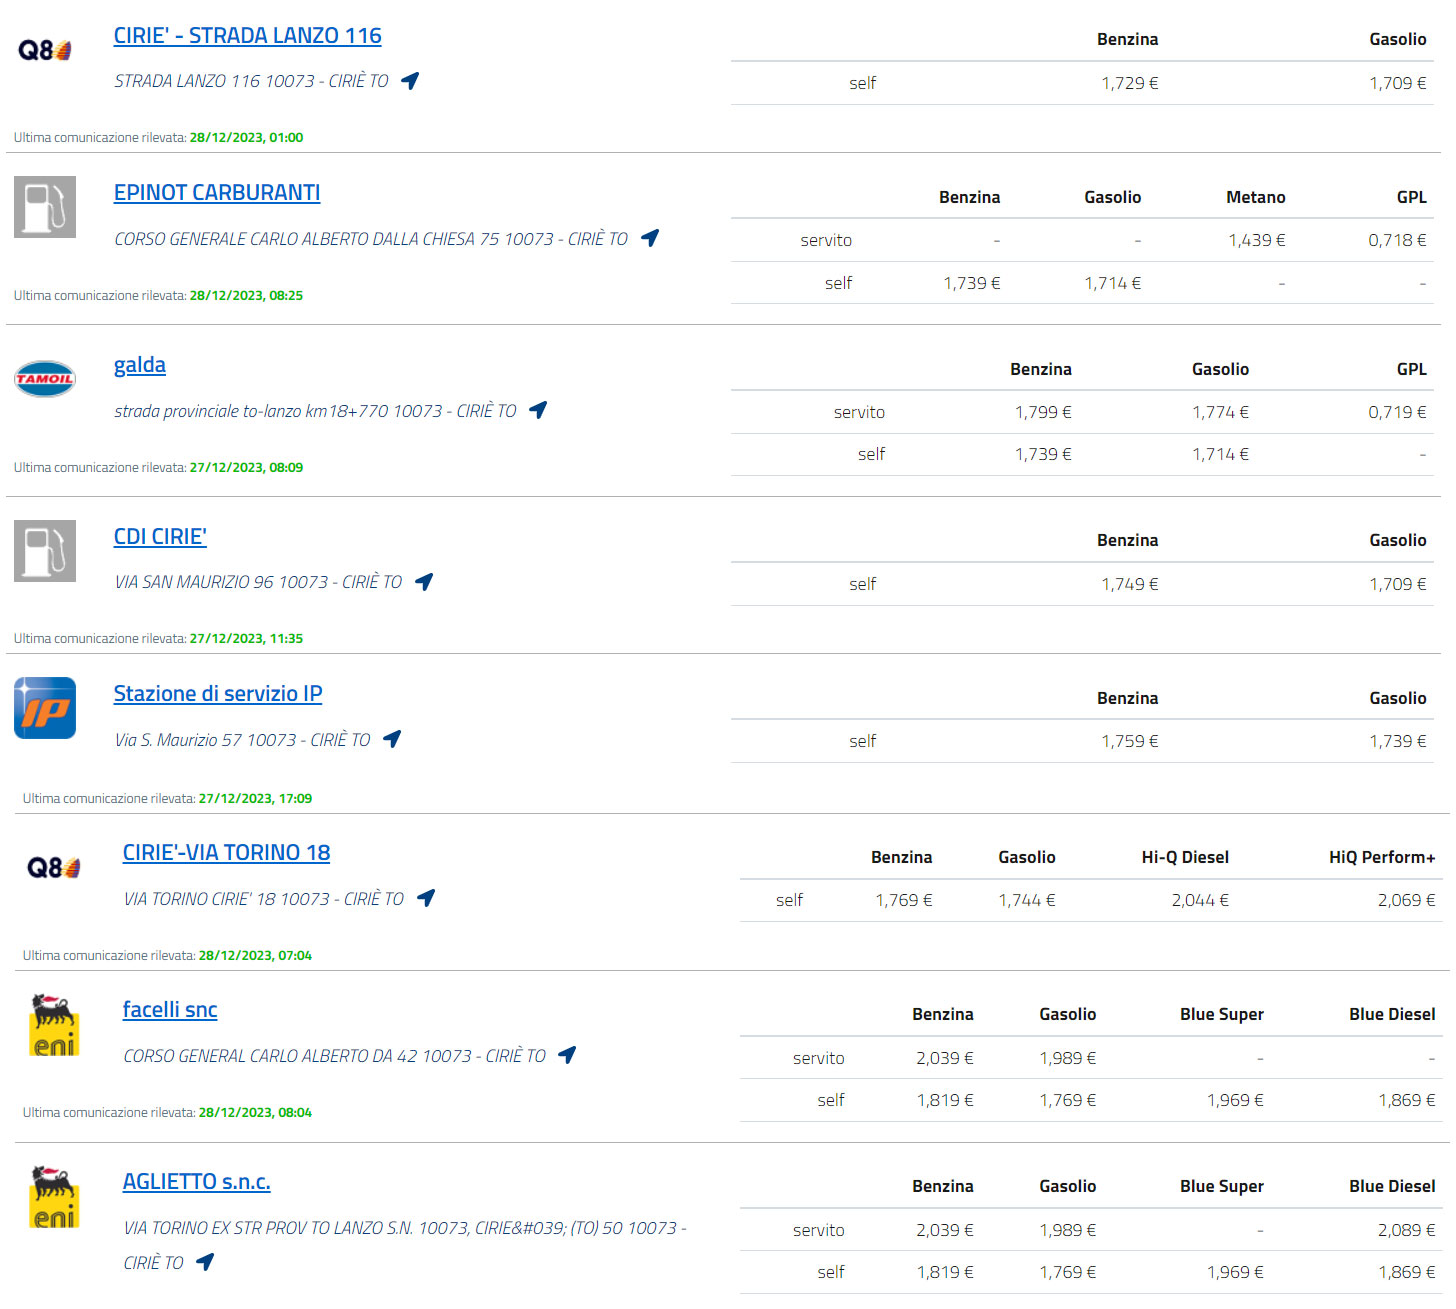Open the EPINOT CARBURANTI station link
The height and width of the screenshot is (1309, 1456).
(x=217, y=193)
